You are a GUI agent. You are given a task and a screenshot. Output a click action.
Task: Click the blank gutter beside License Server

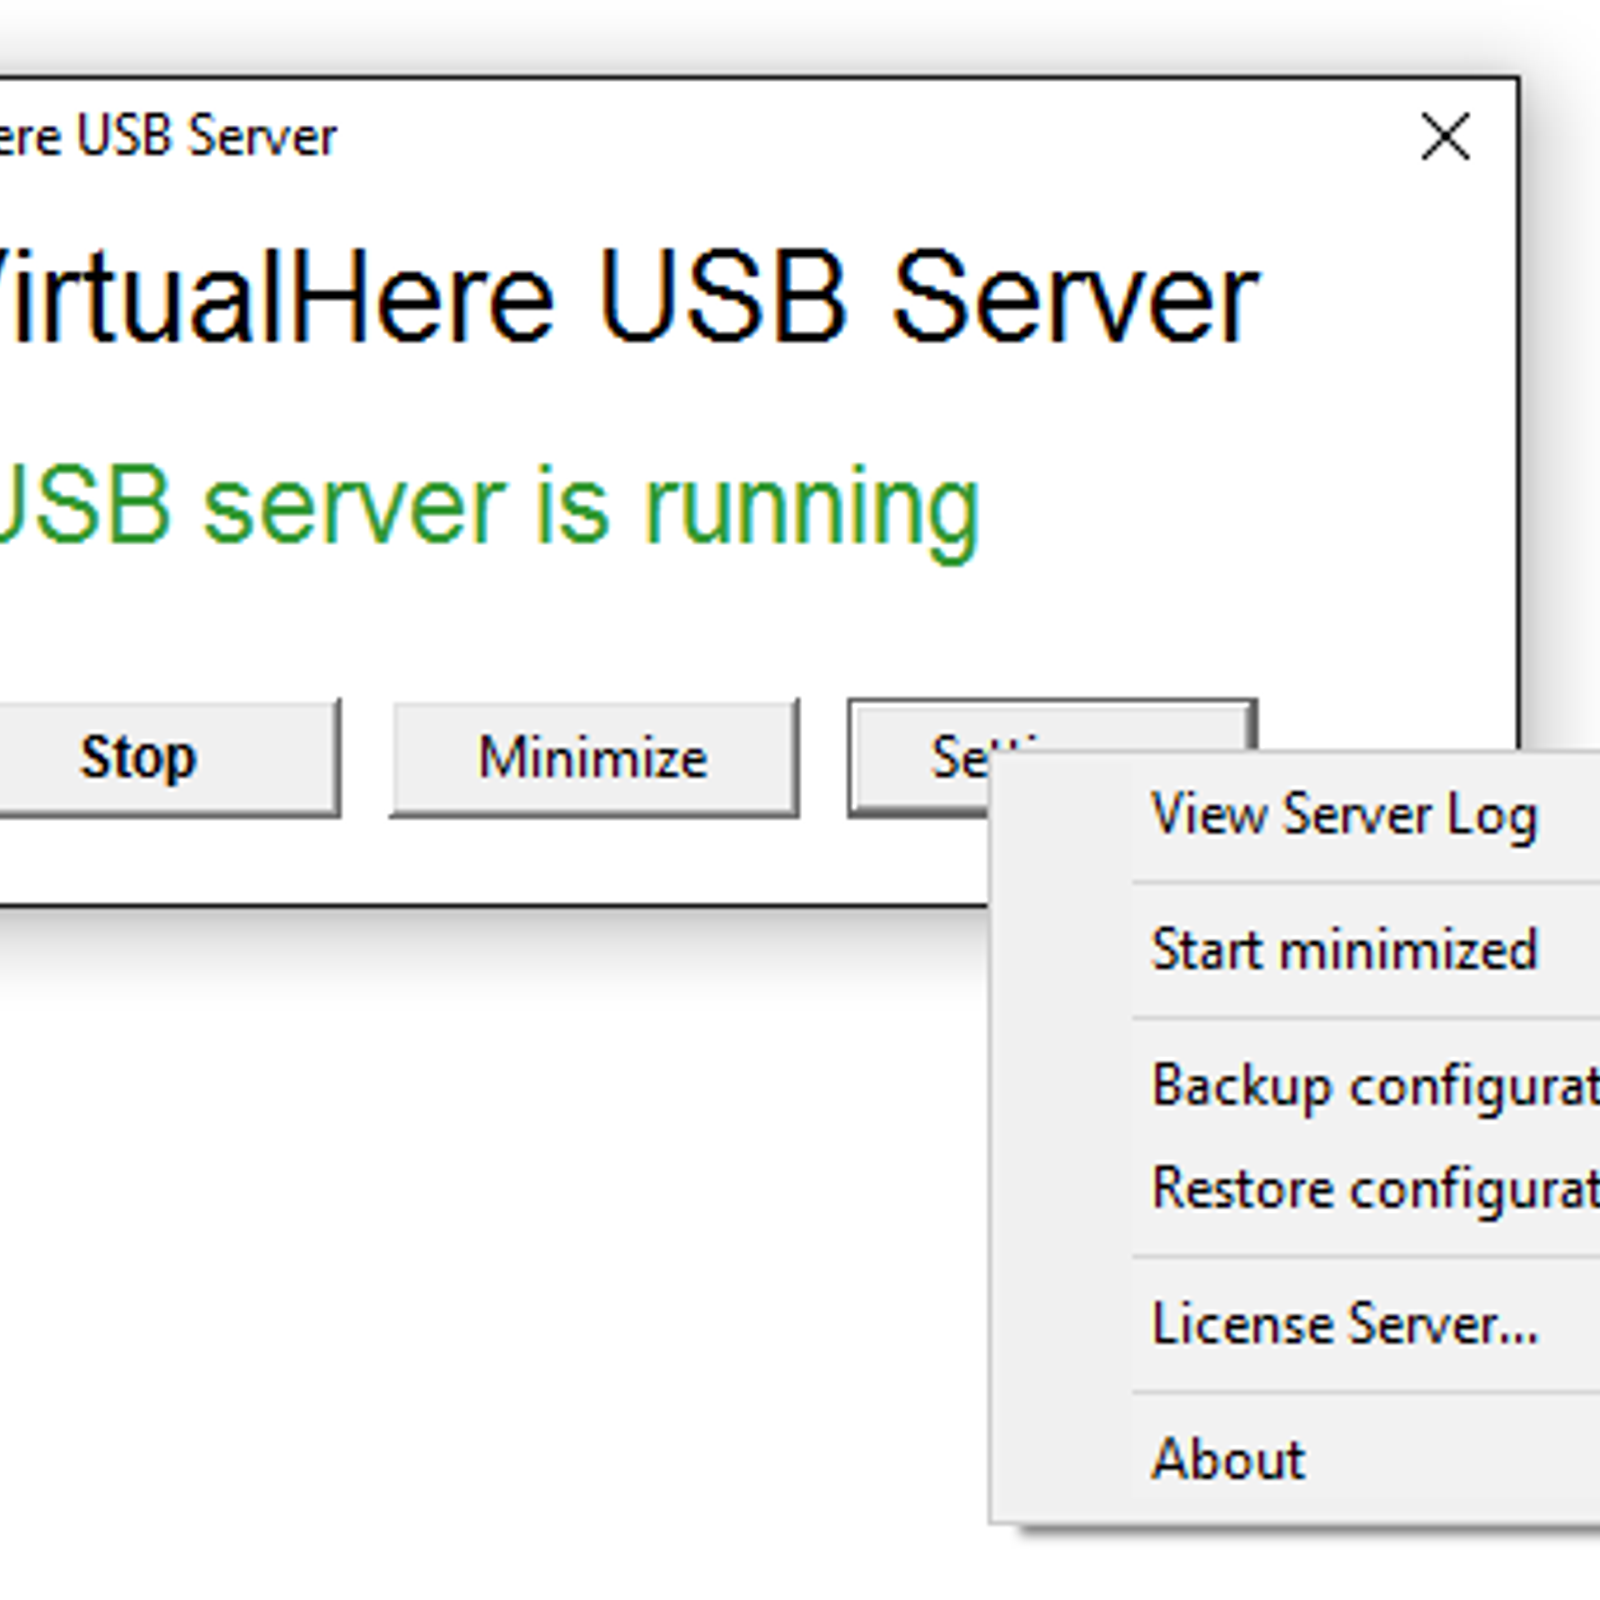click(x=1062, y=1324)
